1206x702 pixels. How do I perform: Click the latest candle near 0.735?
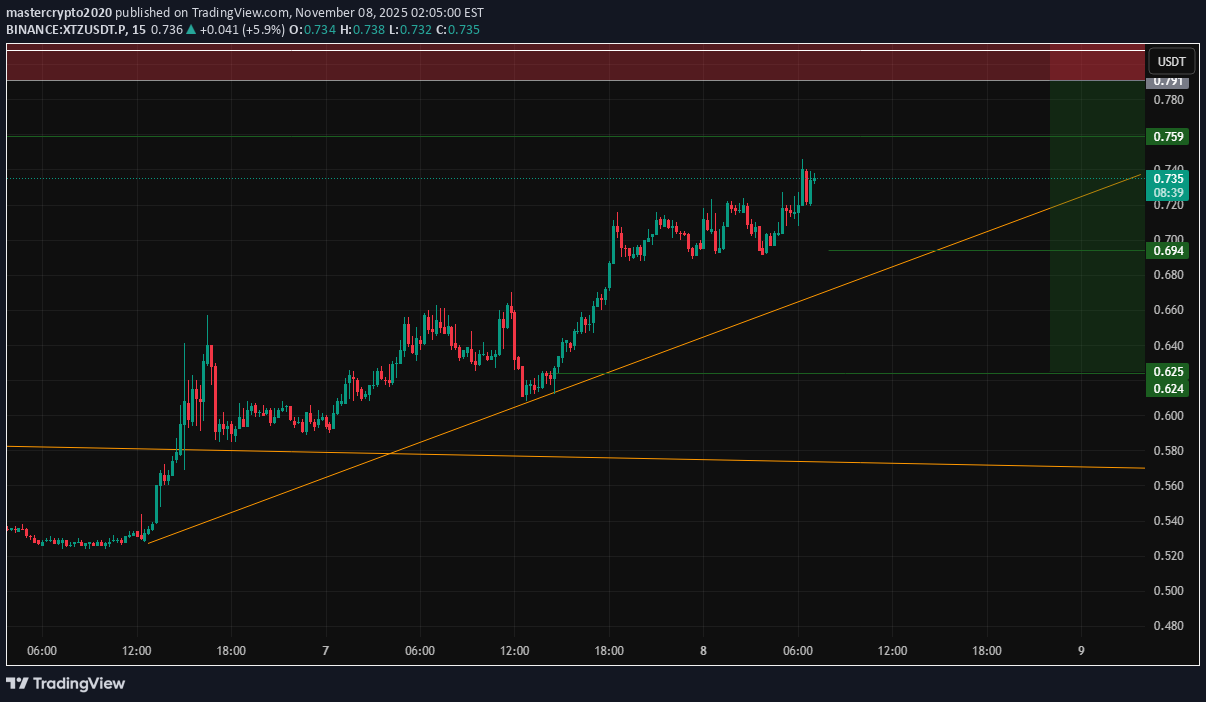coord(815,179)
